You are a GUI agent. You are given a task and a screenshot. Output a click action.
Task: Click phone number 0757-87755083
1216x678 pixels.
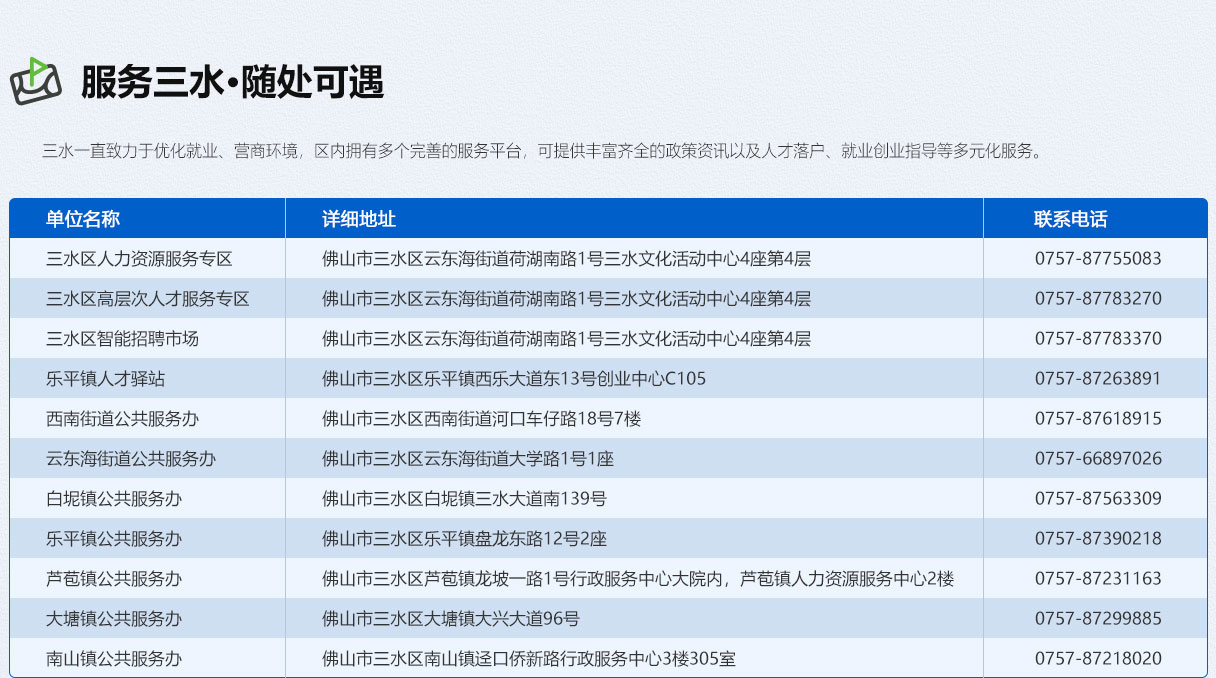point(1098,259)
